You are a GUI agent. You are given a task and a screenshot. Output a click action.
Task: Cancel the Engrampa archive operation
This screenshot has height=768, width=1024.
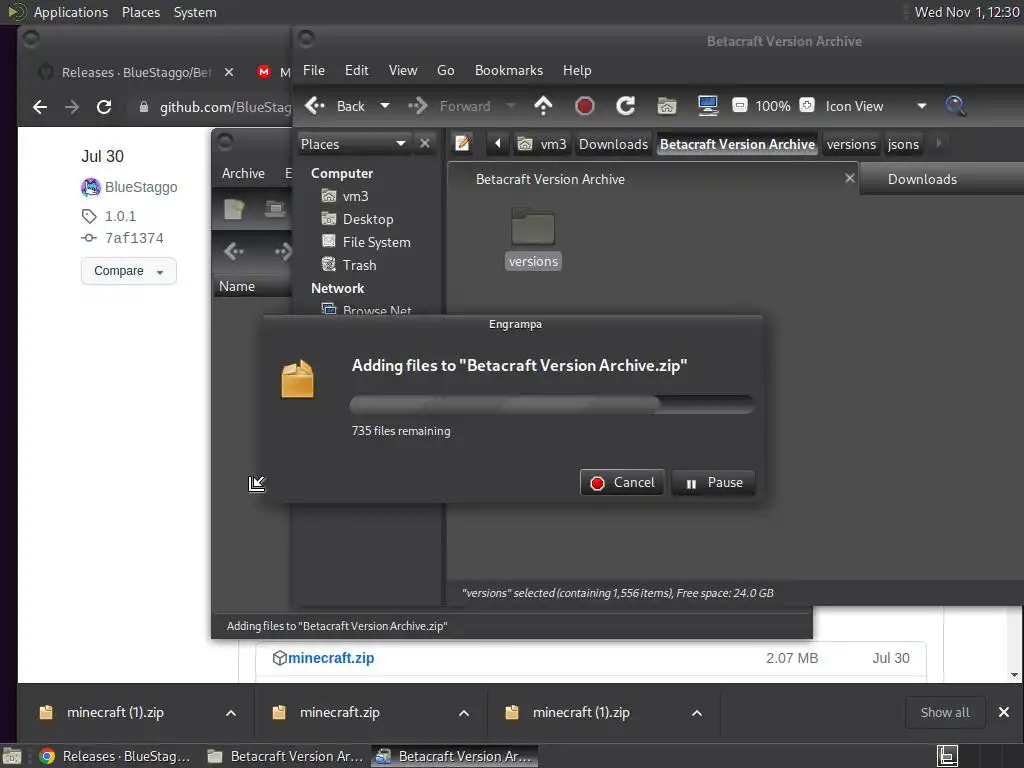[x=622, y=483]
